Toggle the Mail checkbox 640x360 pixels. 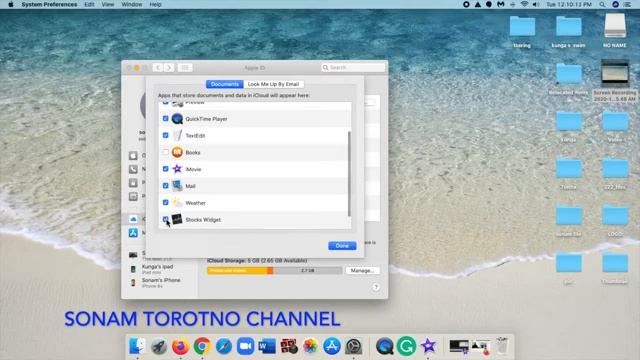(x=165, y=185)
